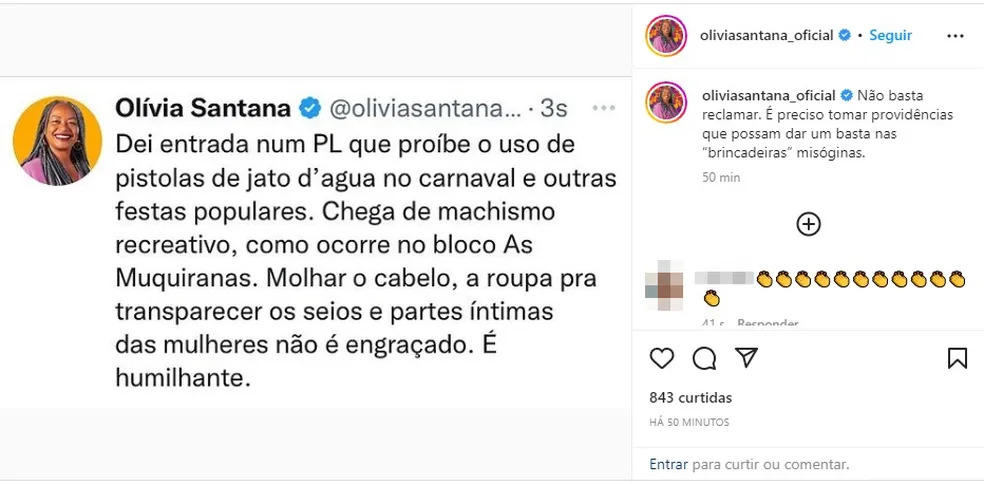
Task: Open the three-dot post options menu
Action: point(956,36)
